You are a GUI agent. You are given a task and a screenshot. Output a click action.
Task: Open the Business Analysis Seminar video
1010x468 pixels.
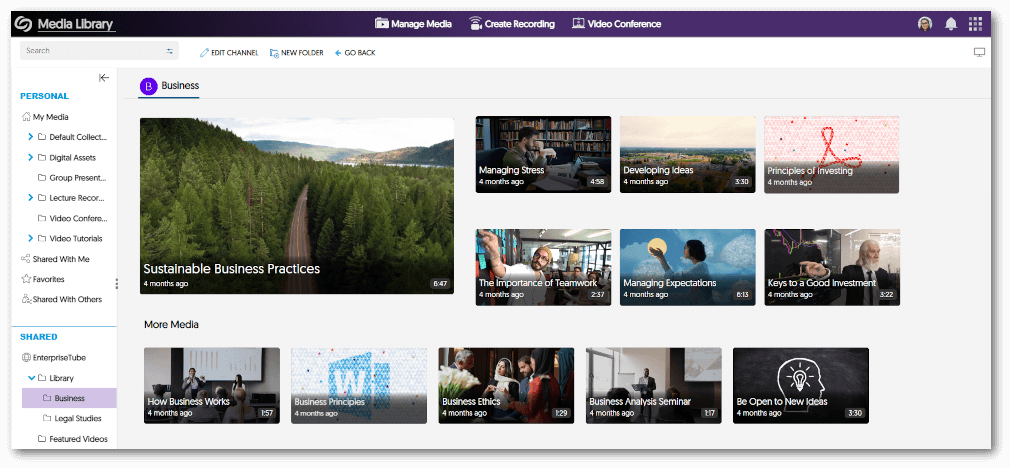tap(654, 386)
